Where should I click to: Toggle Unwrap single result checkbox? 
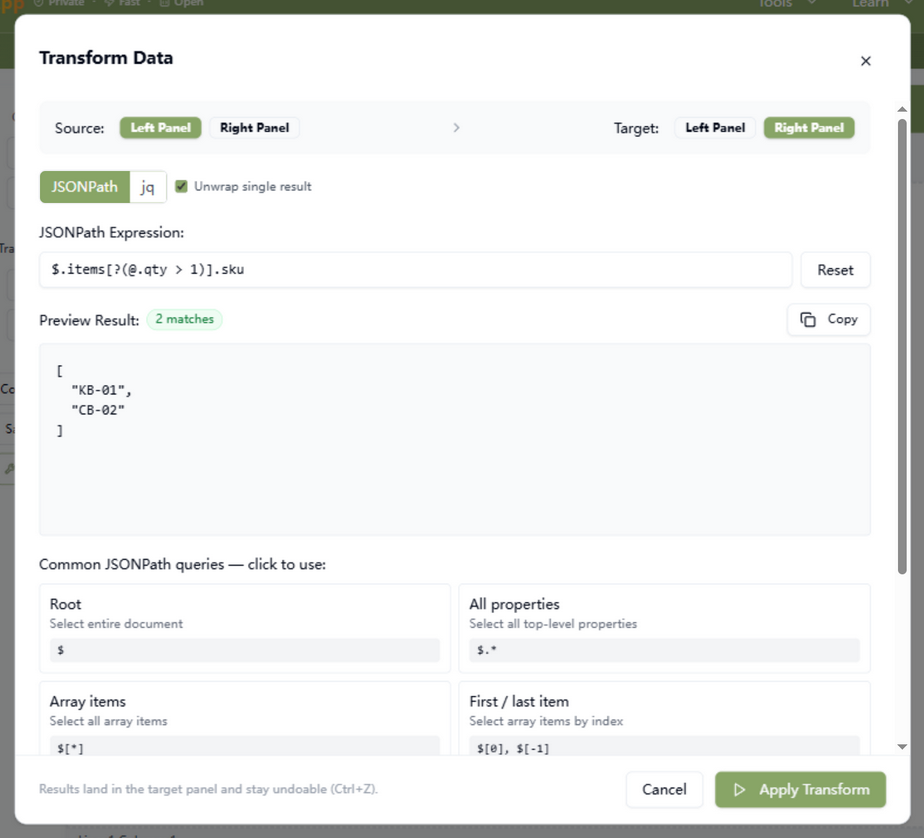(x=182, y=186)
